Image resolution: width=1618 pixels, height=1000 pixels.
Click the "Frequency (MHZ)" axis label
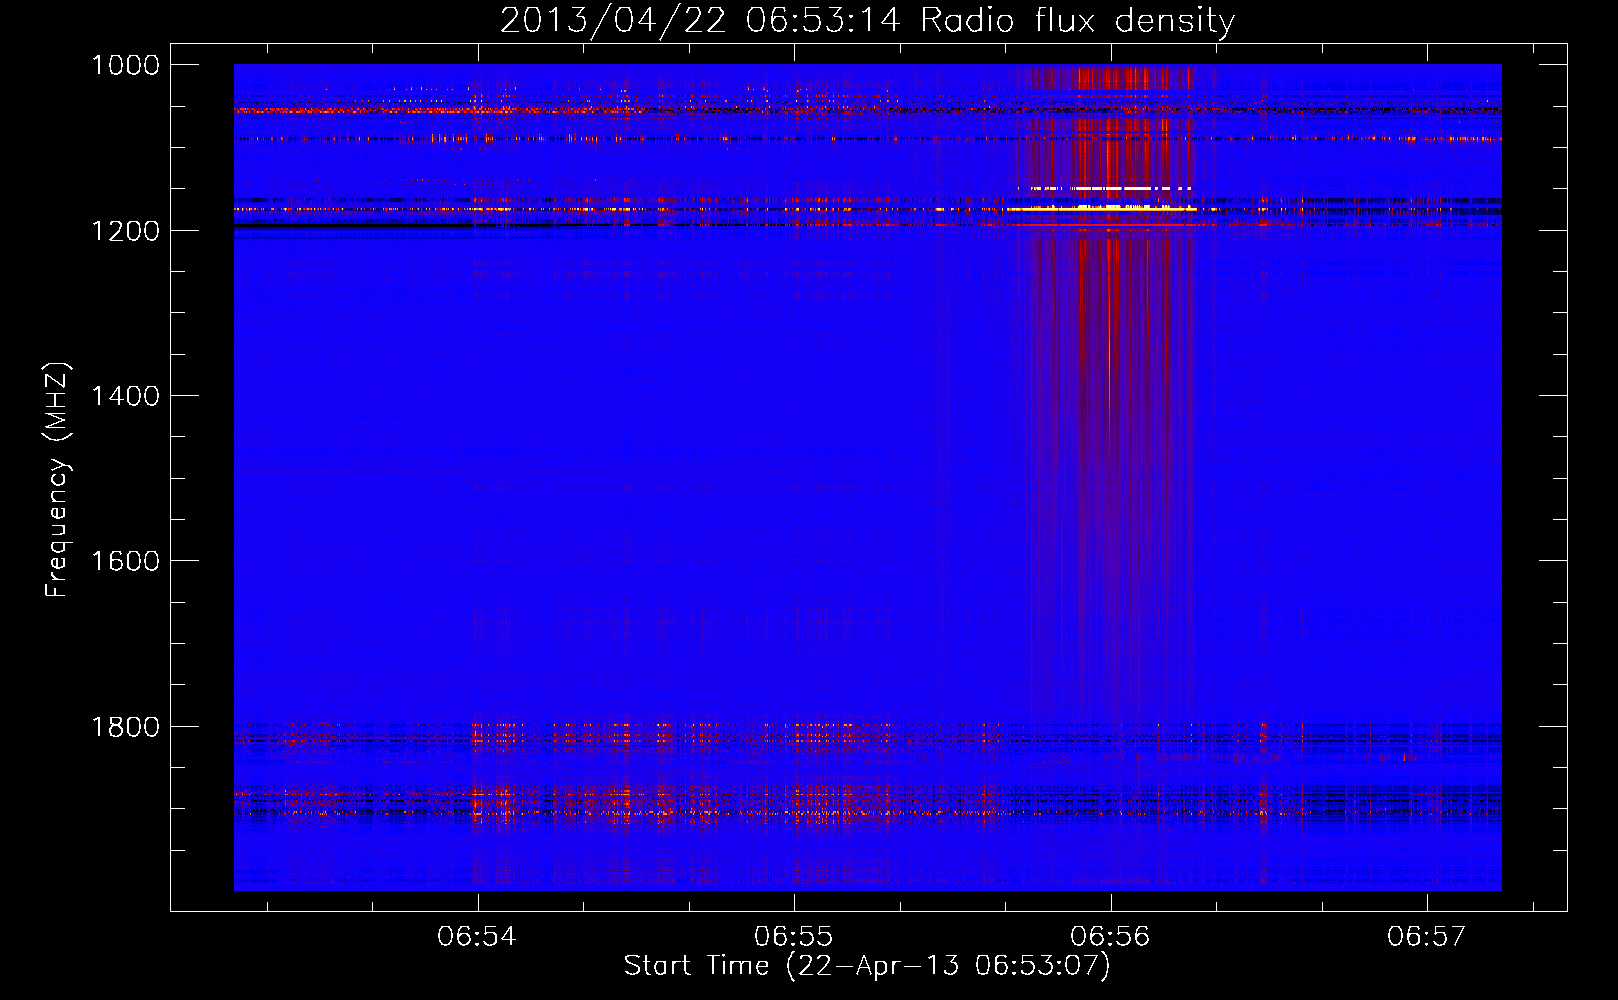pos(57,480)
